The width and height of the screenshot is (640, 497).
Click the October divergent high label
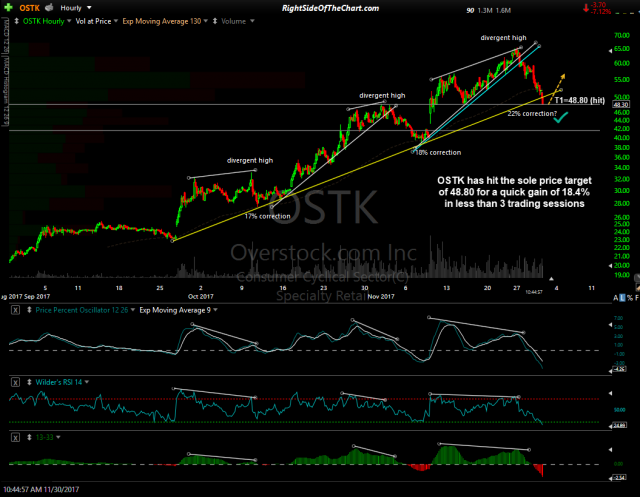[250, 161]
